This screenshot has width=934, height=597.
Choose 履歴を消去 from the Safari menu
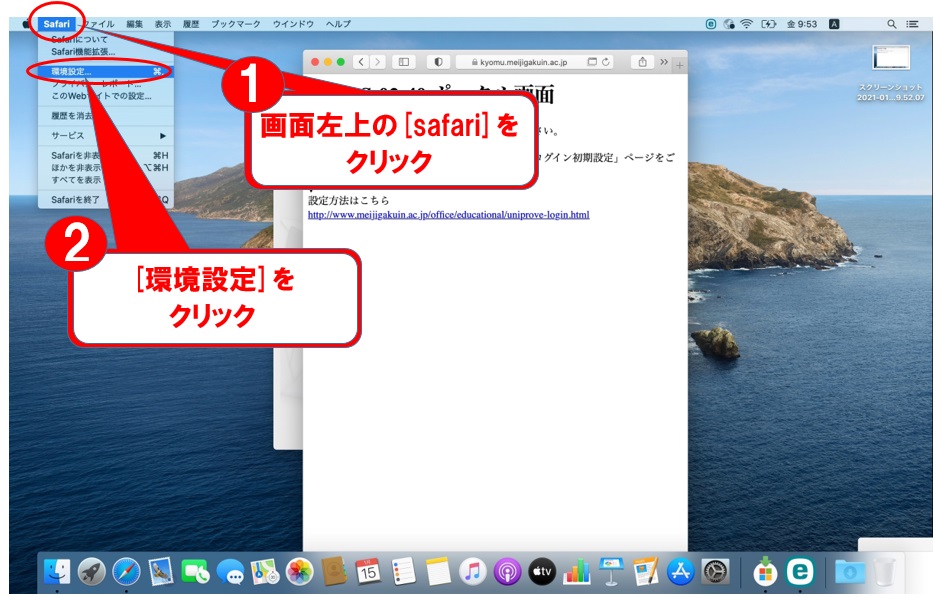pos(106,116)
